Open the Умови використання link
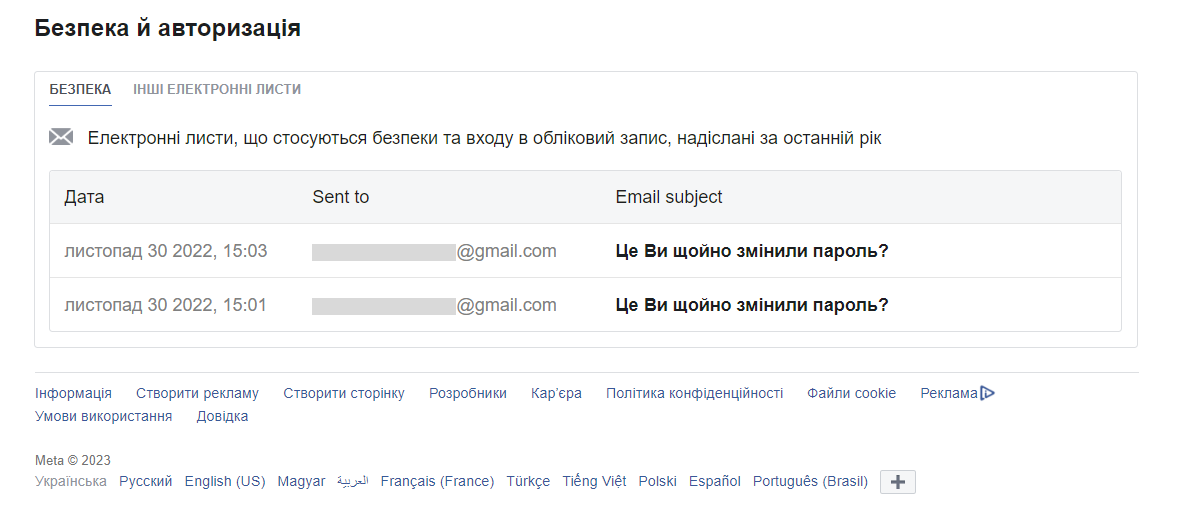The height and width of the screenshot is (514, 1182). pyautogui.click(x=103, y=416)
